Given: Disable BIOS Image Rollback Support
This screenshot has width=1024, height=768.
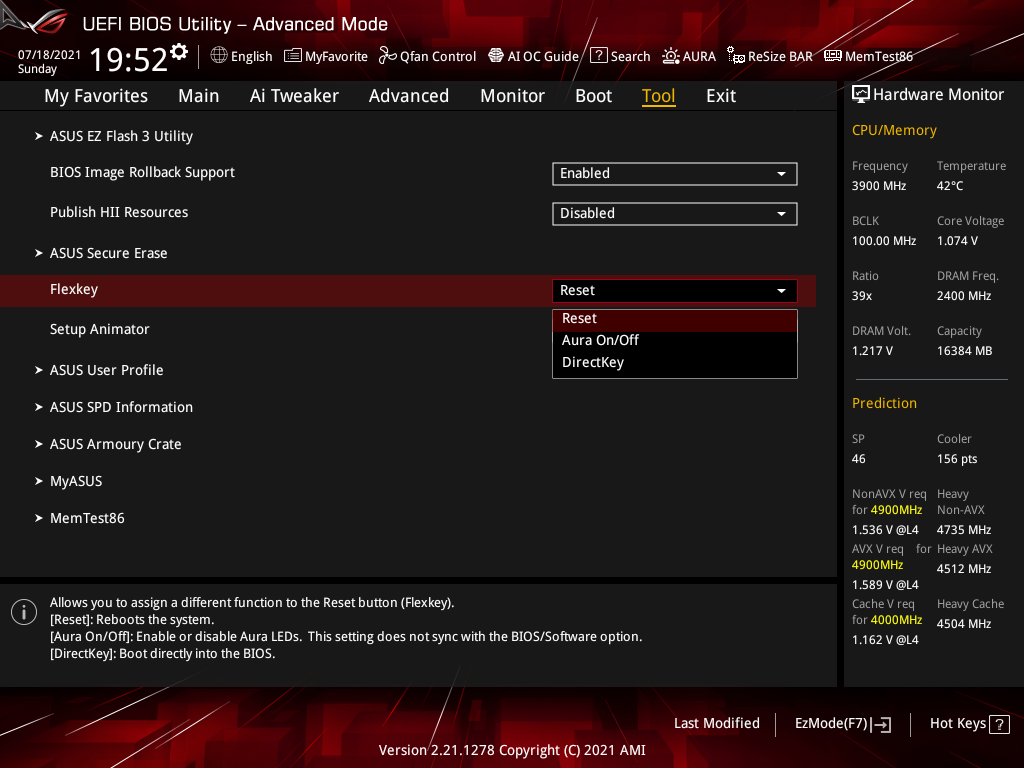Looking at the screenshot, I should 674,173.
